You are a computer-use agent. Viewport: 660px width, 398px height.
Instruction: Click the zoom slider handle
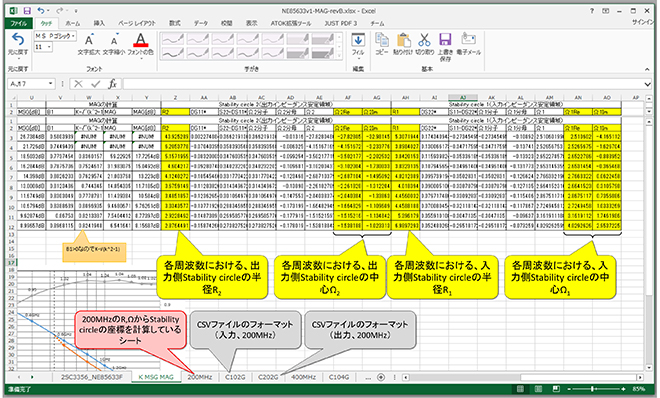coord(592,389)
